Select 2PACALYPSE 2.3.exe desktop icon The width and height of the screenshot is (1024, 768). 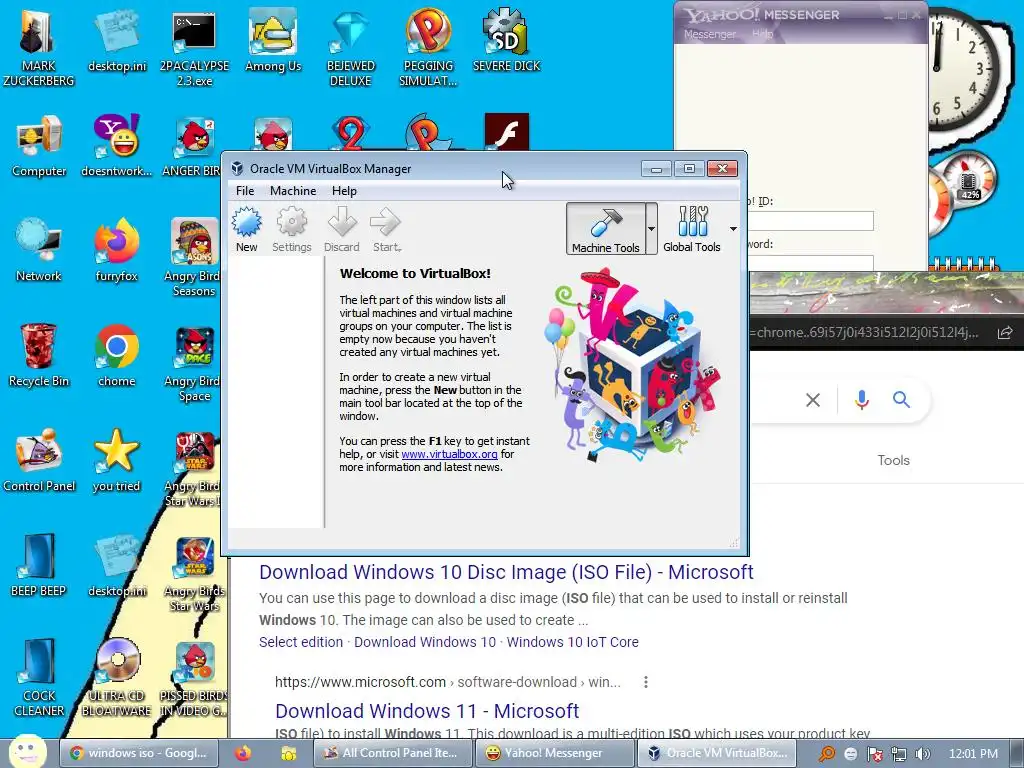(195, 48)
